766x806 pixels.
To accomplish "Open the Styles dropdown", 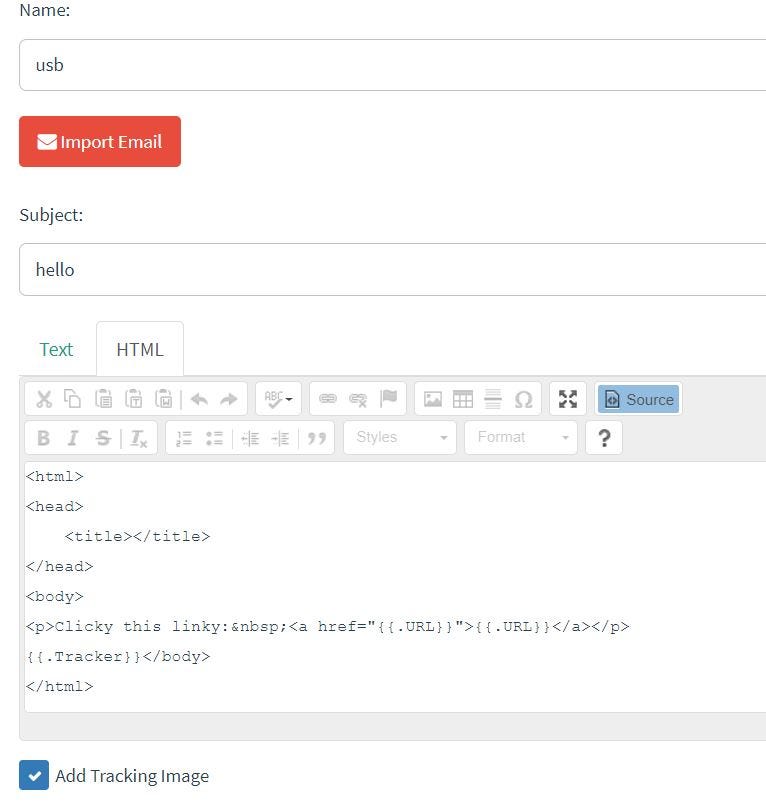I will (400, 437).
